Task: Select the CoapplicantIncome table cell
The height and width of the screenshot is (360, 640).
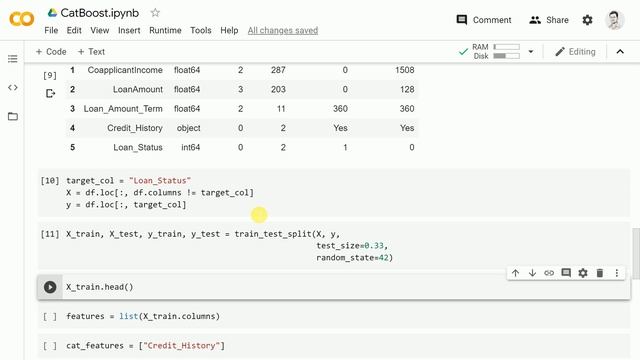Action: point(125,70)
